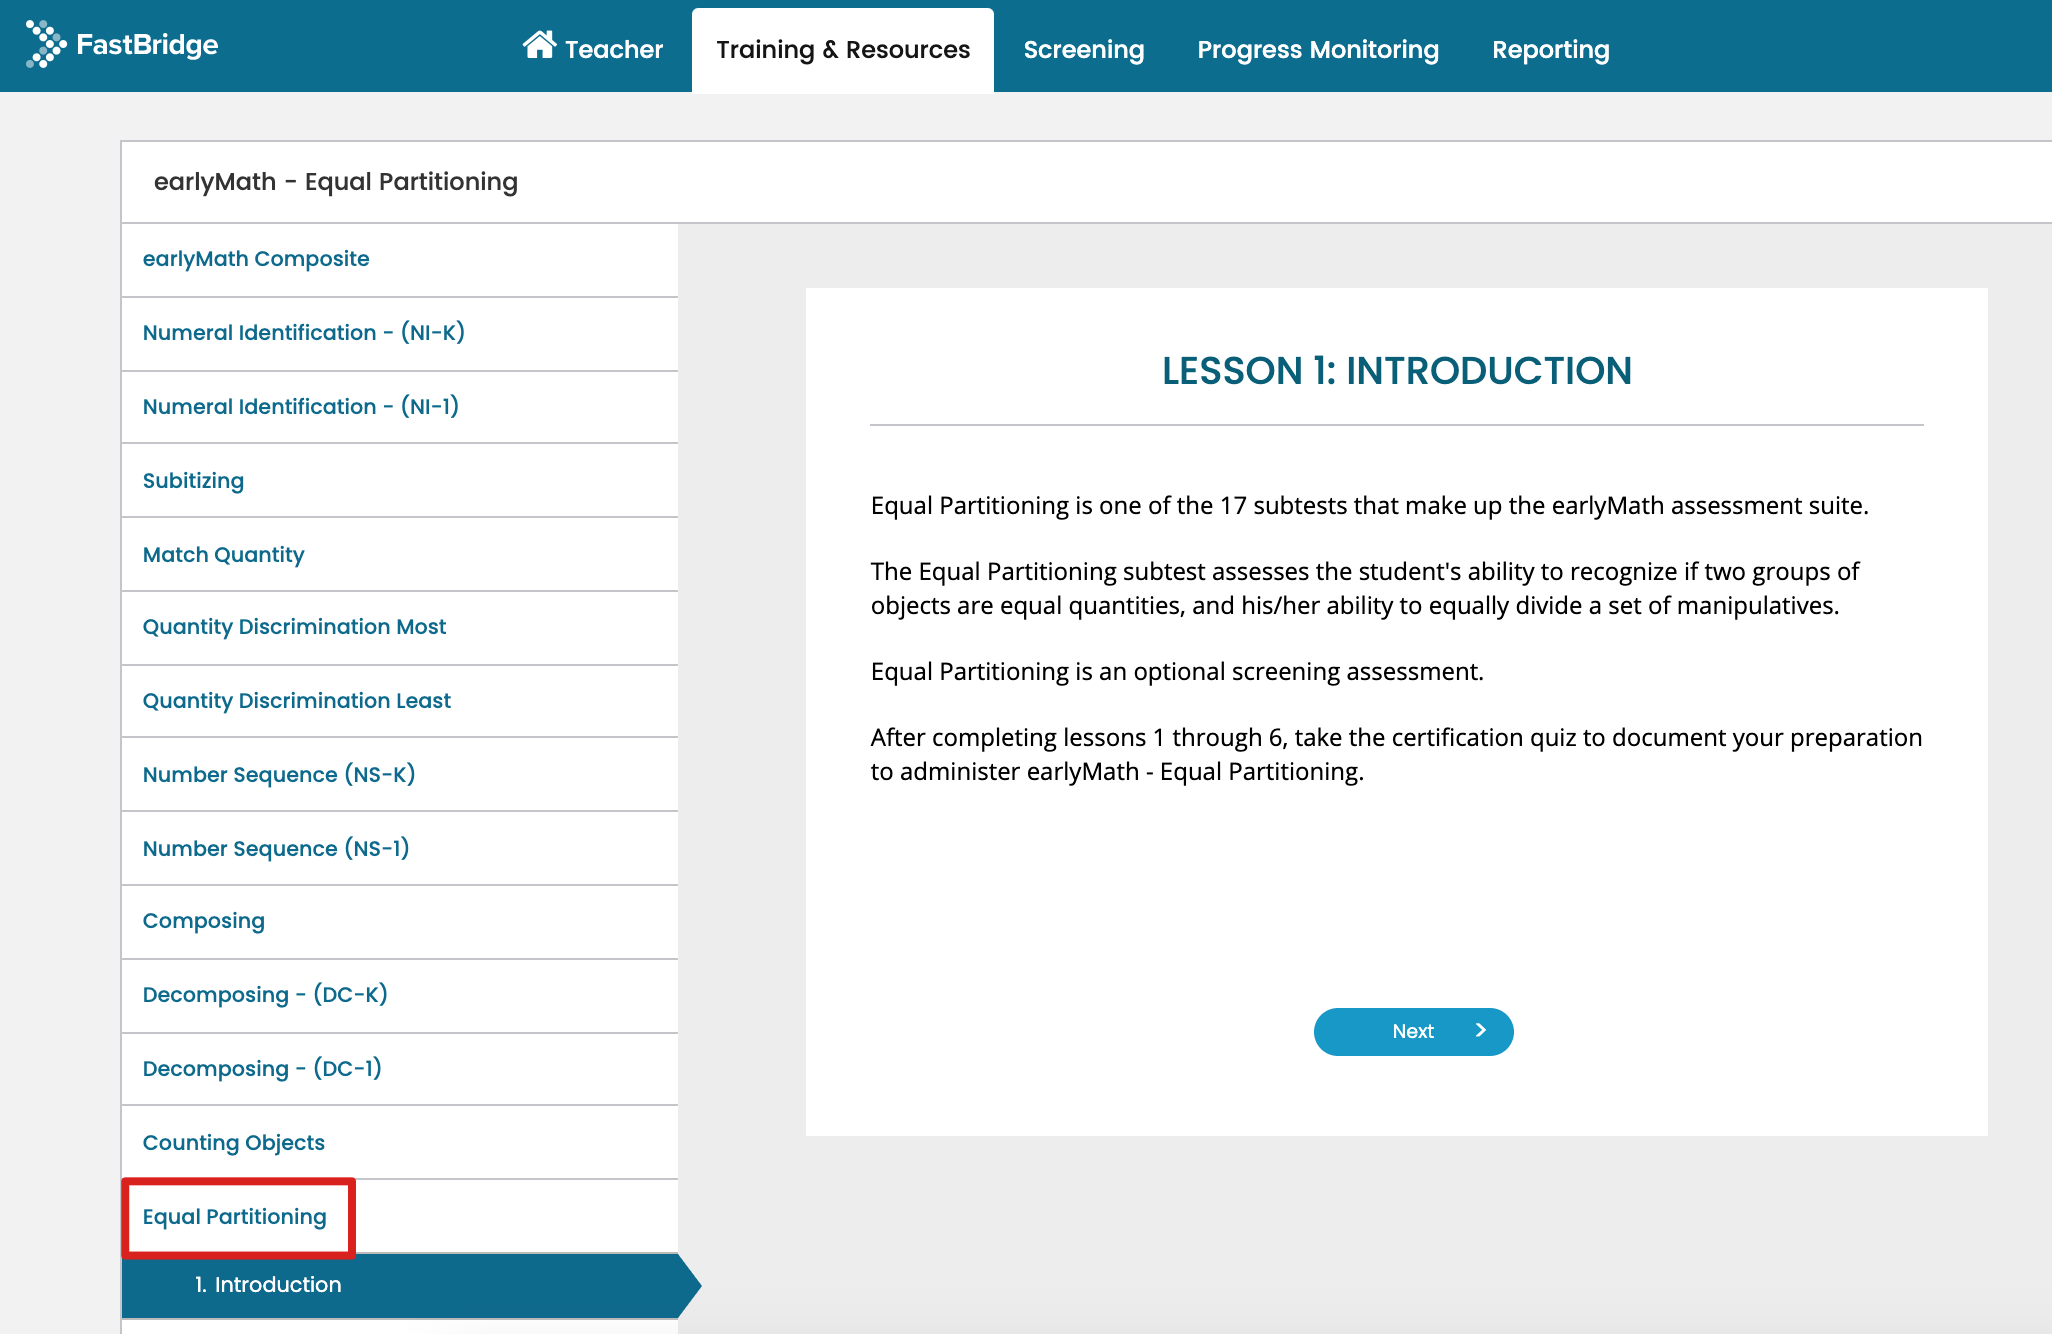
Task: Open Decomposing - (DC-1)
Action: click(400, 1069)
